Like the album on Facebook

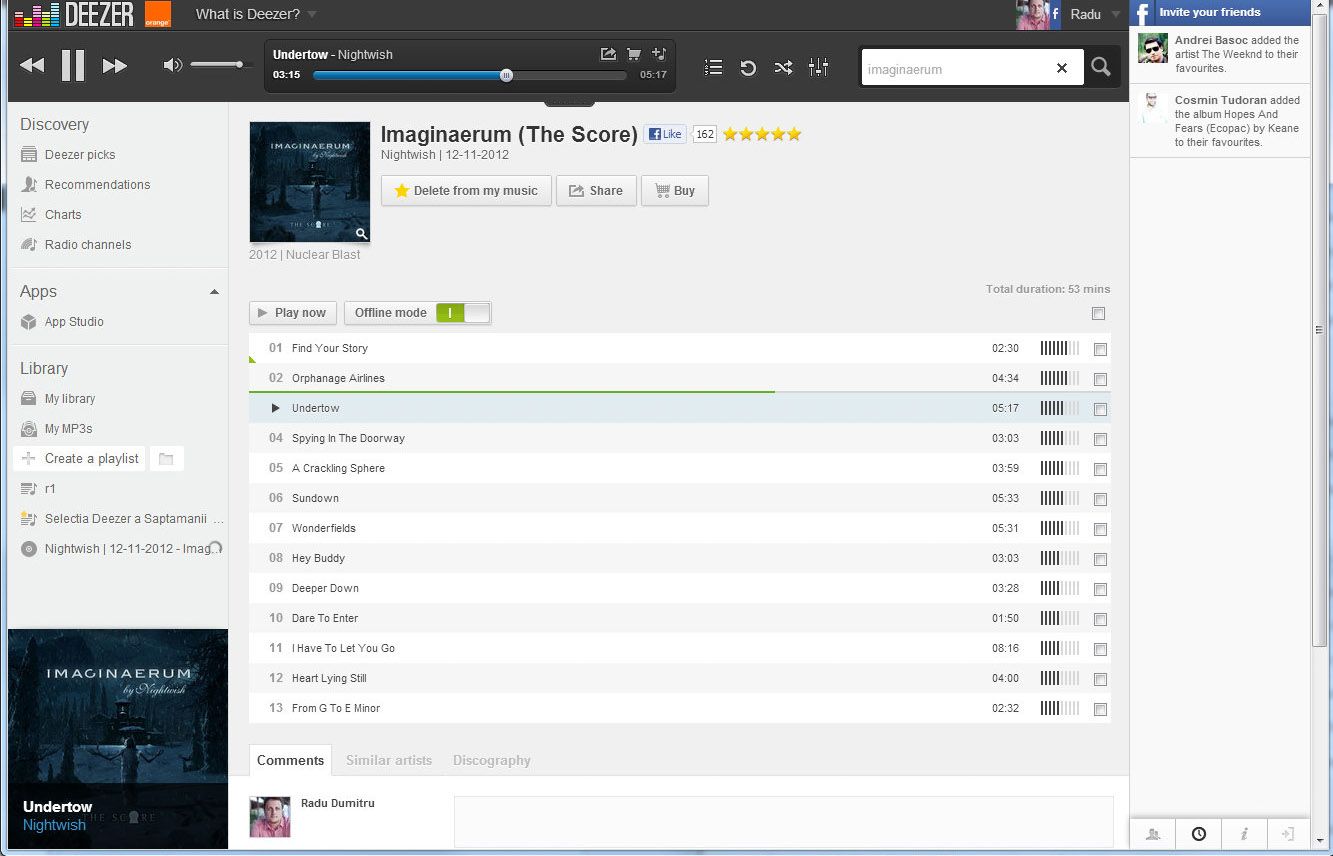click(664, 134)
